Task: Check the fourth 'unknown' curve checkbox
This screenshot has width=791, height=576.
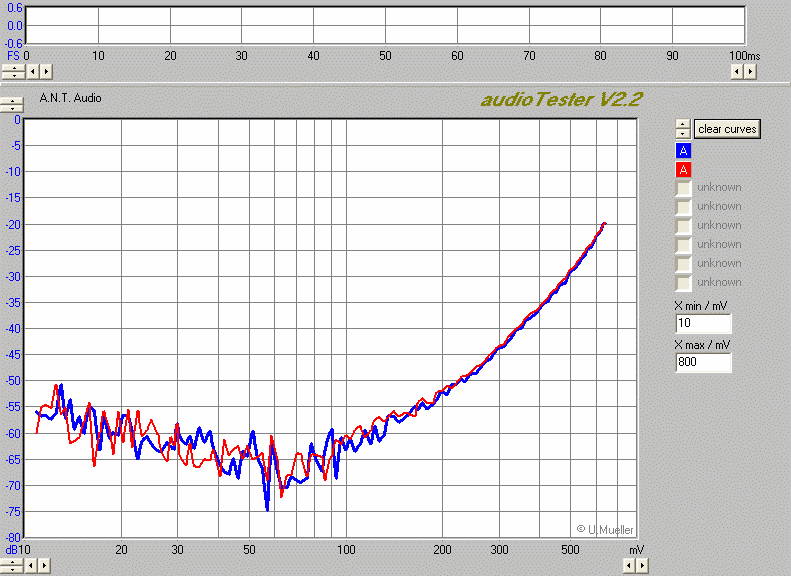Action: (x=683, y=245)
